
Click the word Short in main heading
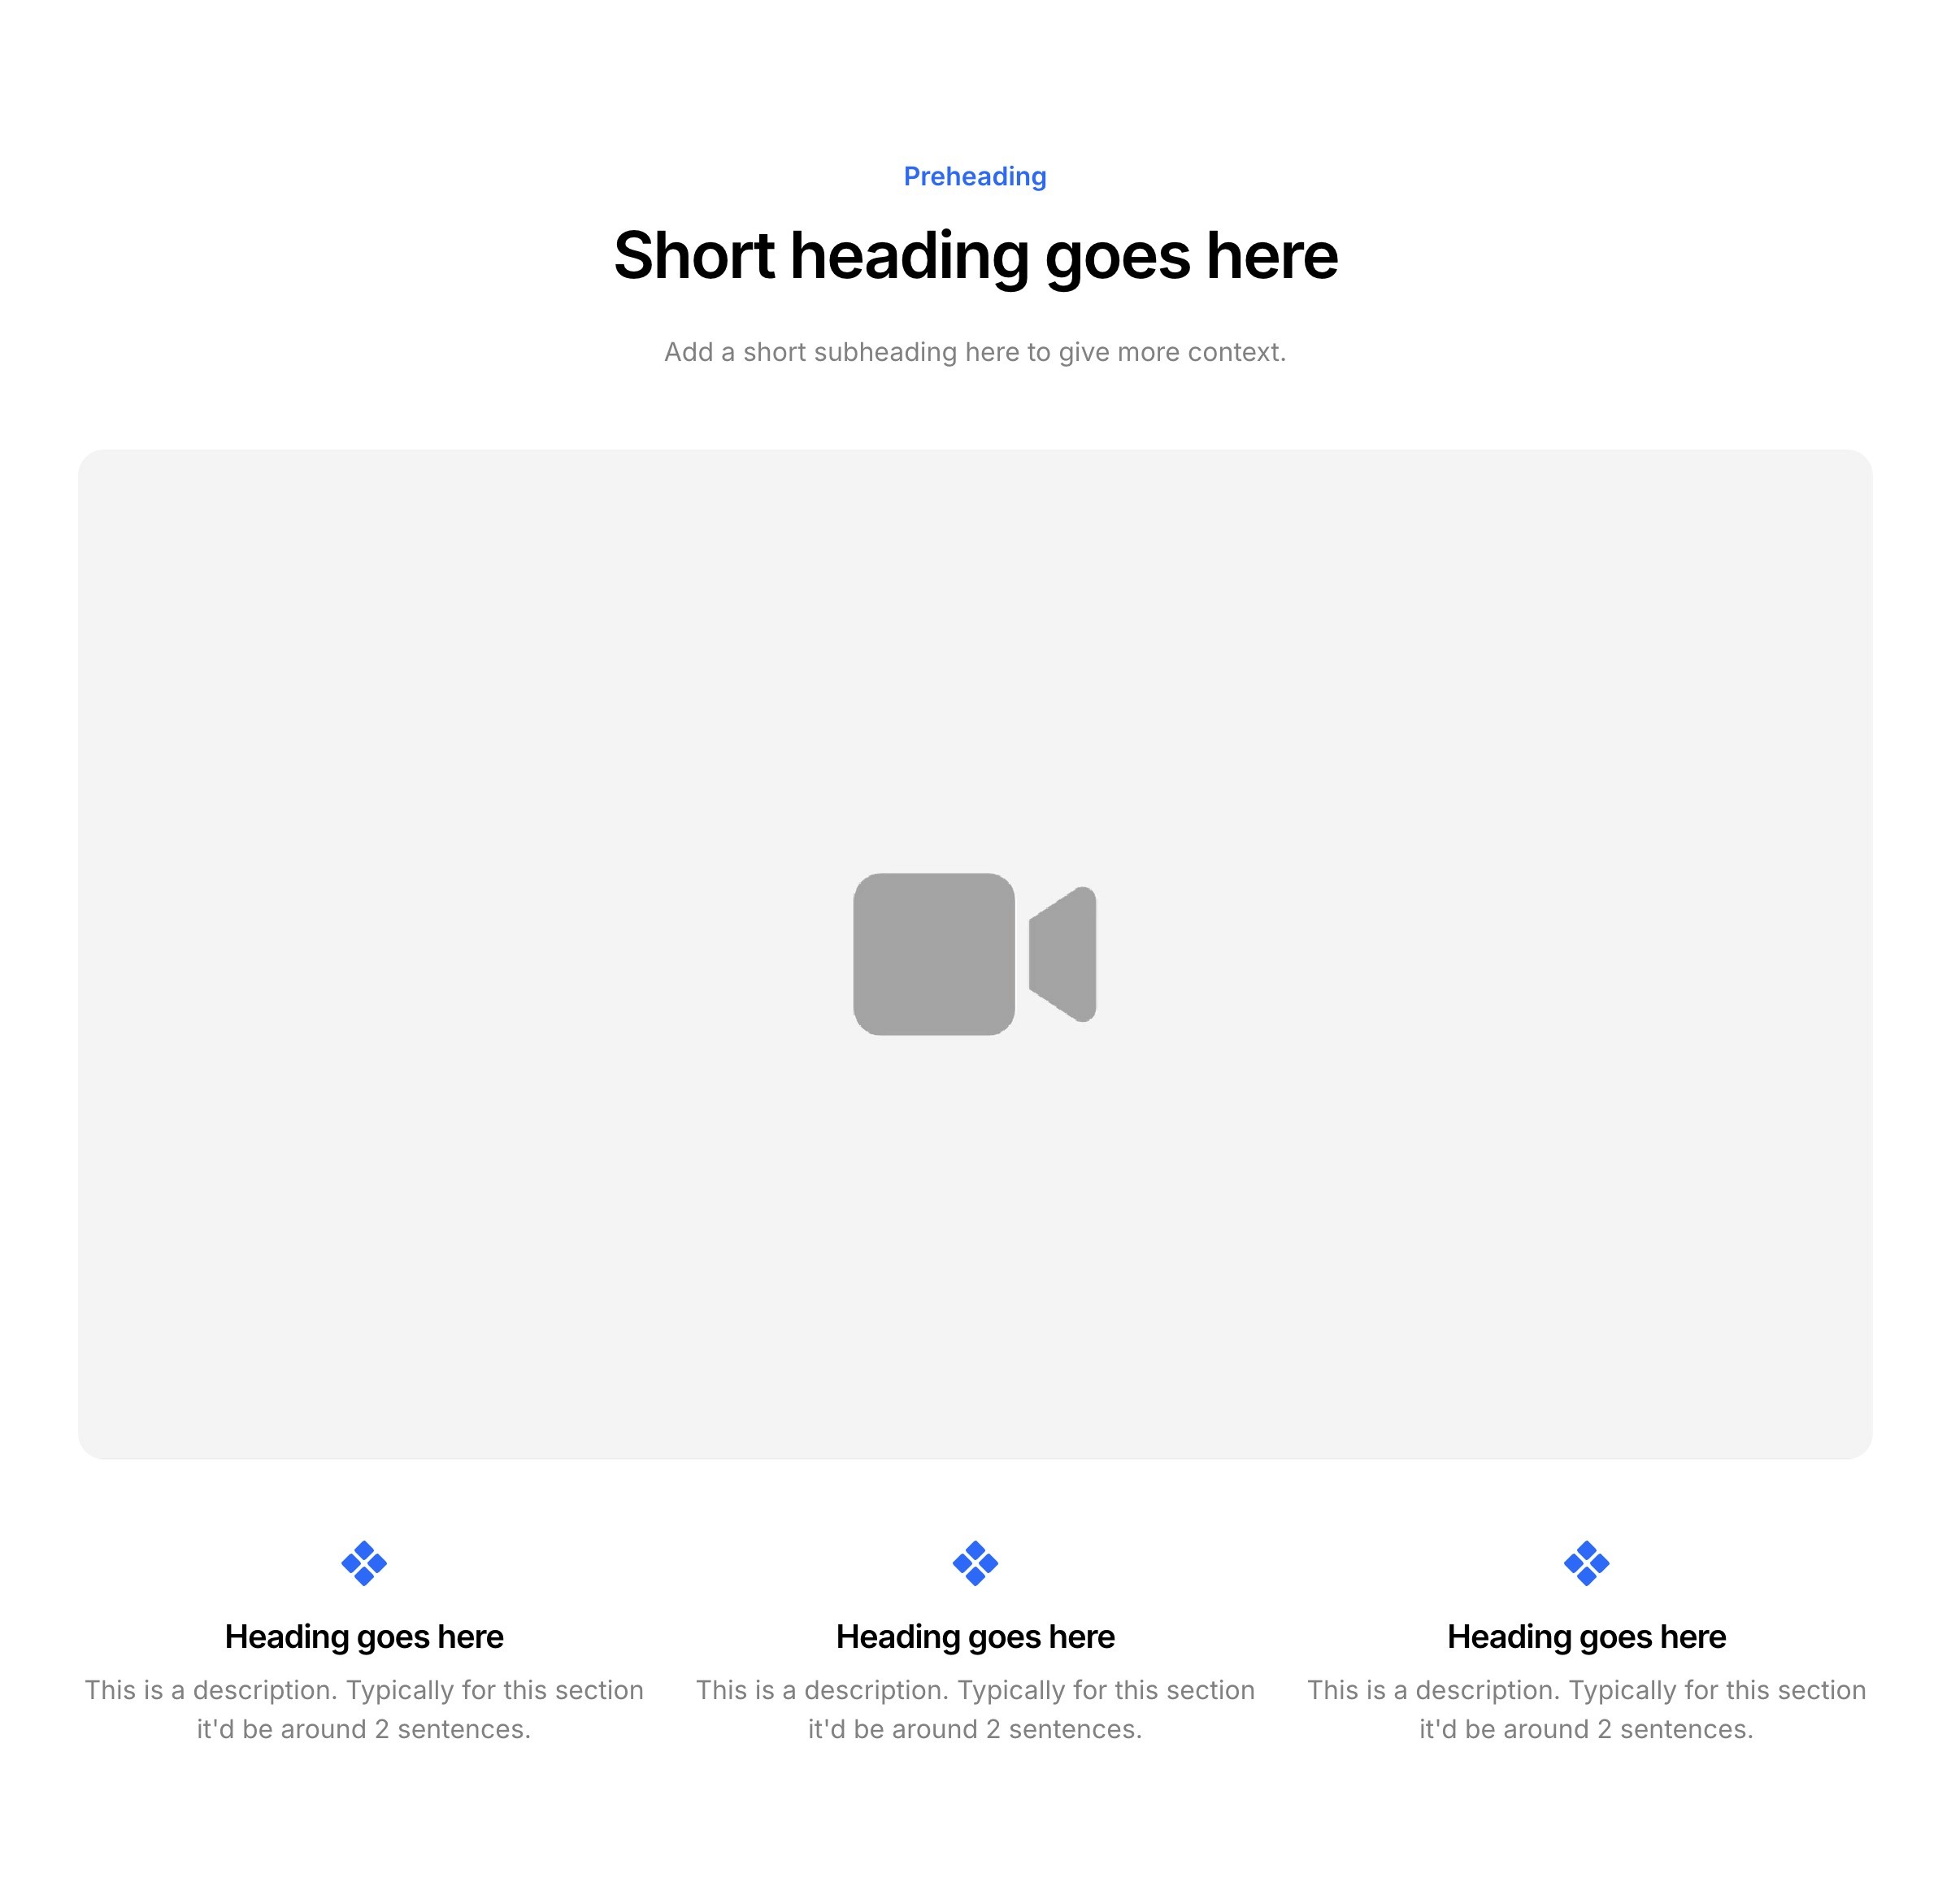pos(694,255)
